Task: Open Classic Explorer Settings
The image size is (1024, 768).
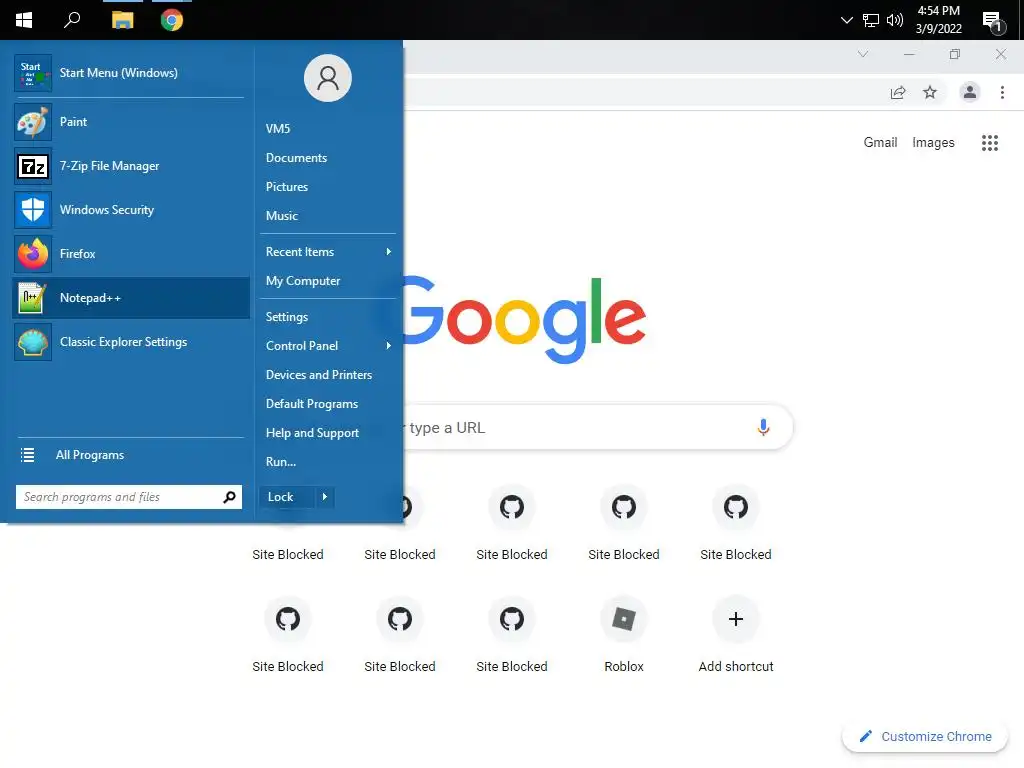Action: point(131,342)
